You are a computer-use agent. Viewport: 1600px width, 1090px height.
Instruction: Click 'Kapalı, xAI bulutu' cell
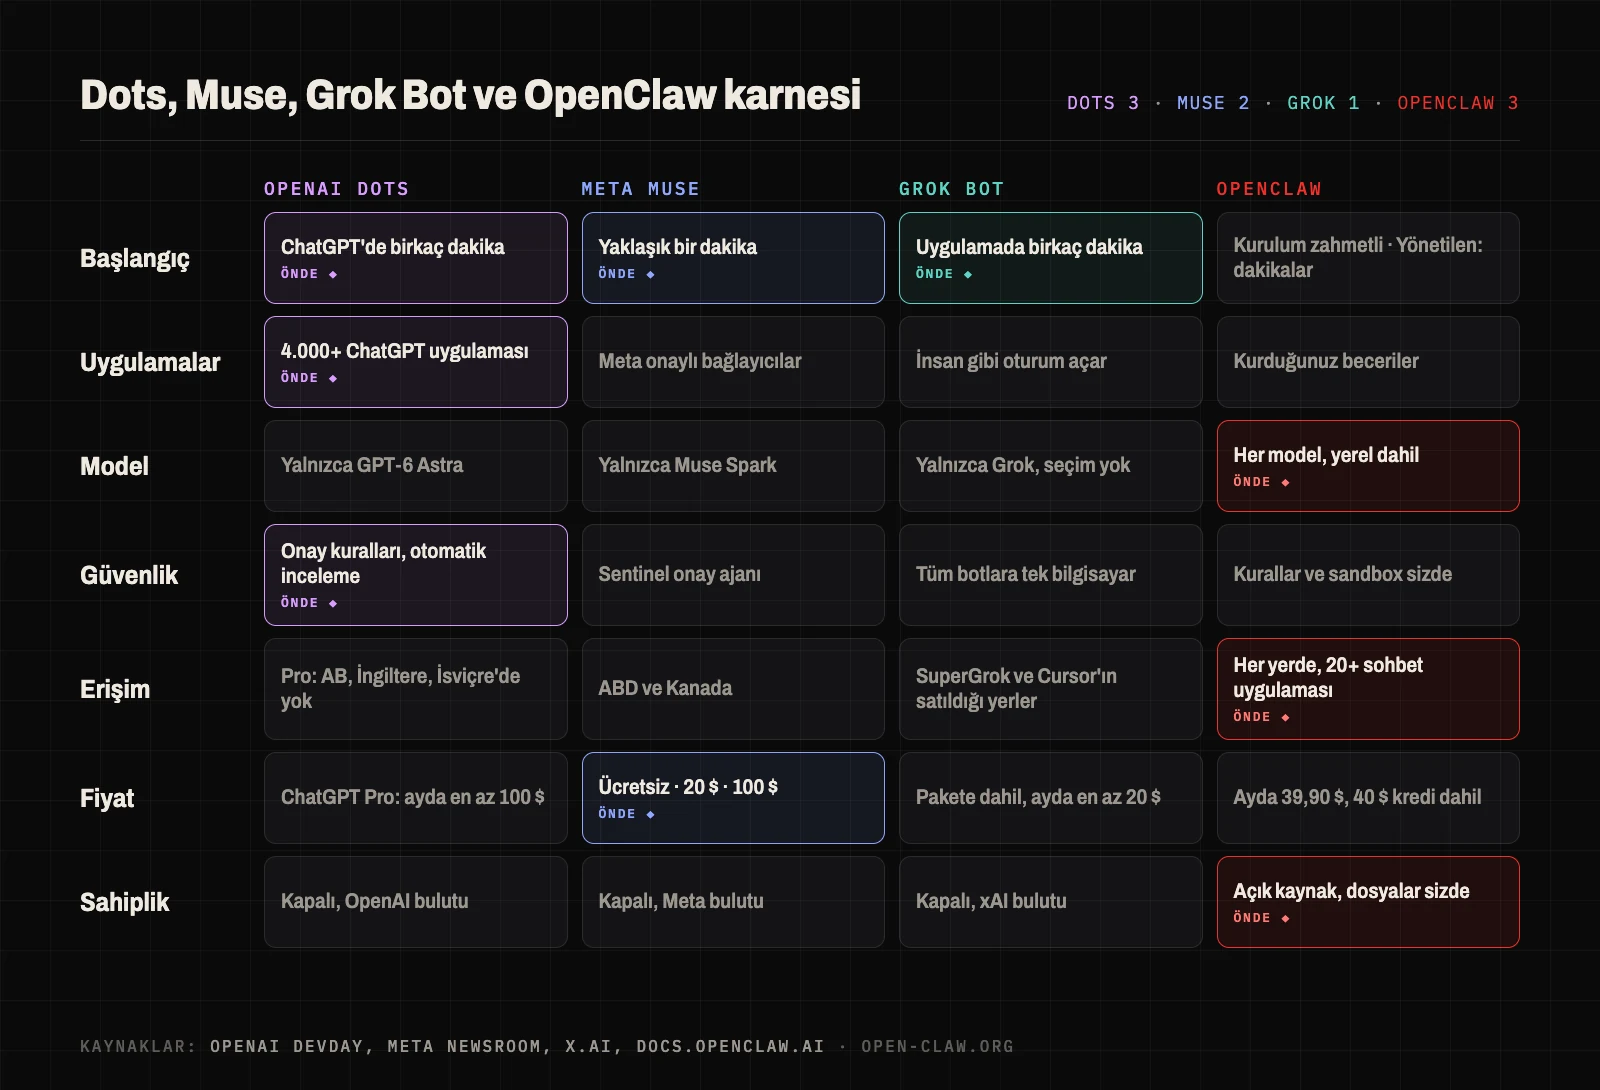pos(1050,902)
